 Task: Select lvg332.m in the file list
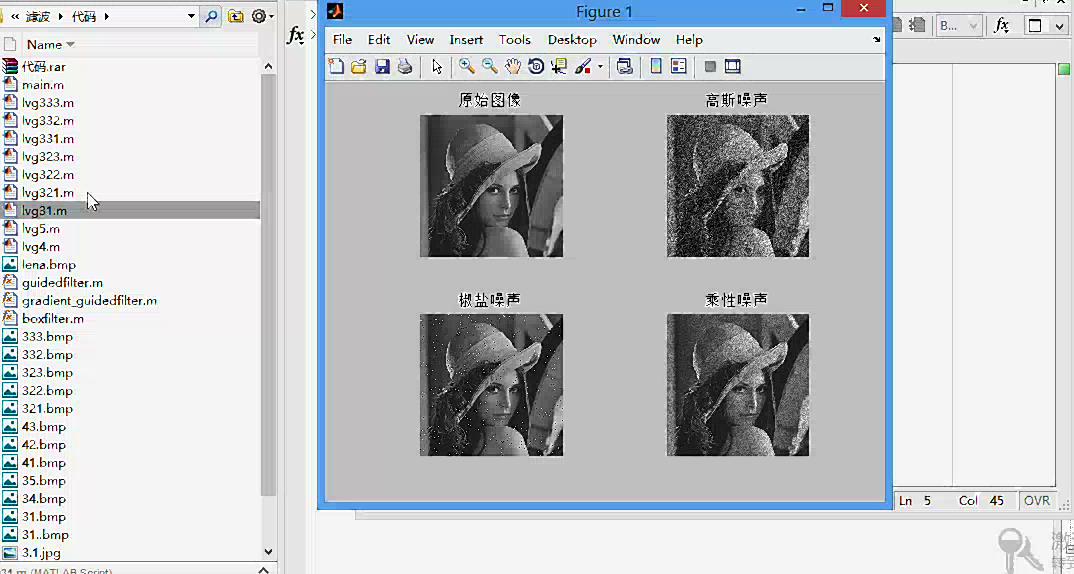(48, 121)
